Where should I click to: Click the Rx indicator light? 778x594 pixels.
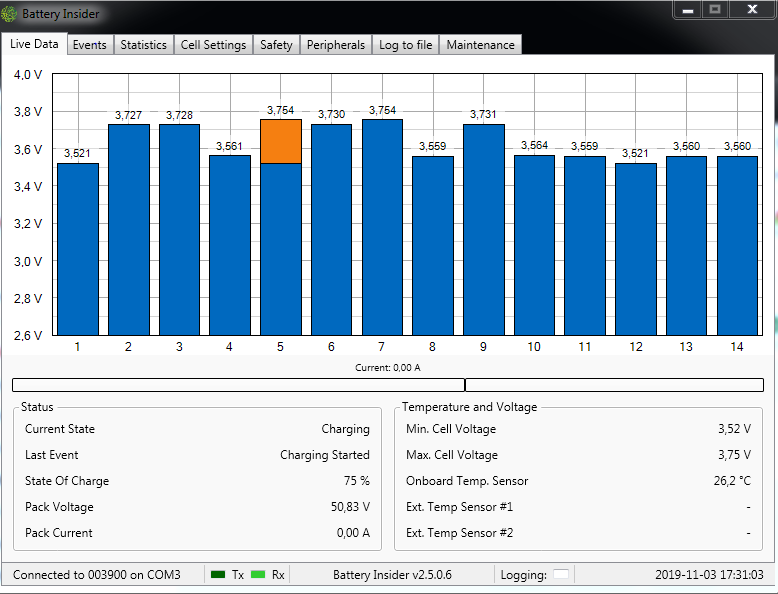pos(258,575)
